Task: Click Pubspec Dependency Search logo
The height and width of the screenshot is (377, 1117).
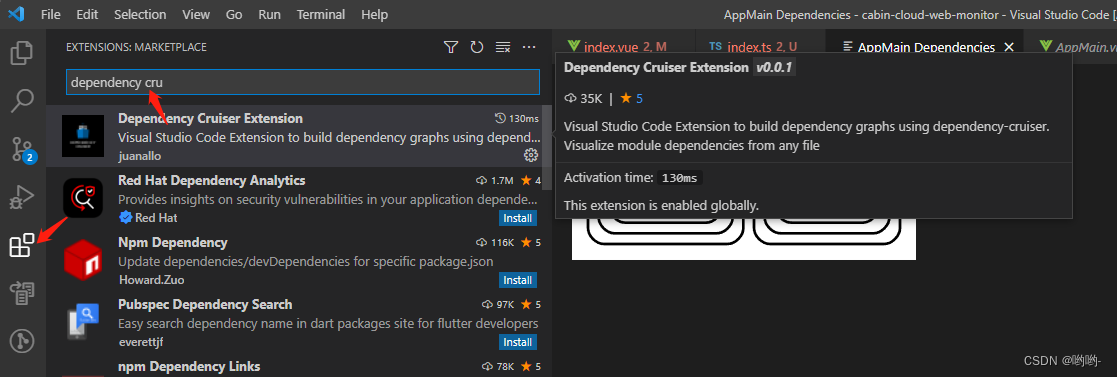Action: (x=83, y=322)
